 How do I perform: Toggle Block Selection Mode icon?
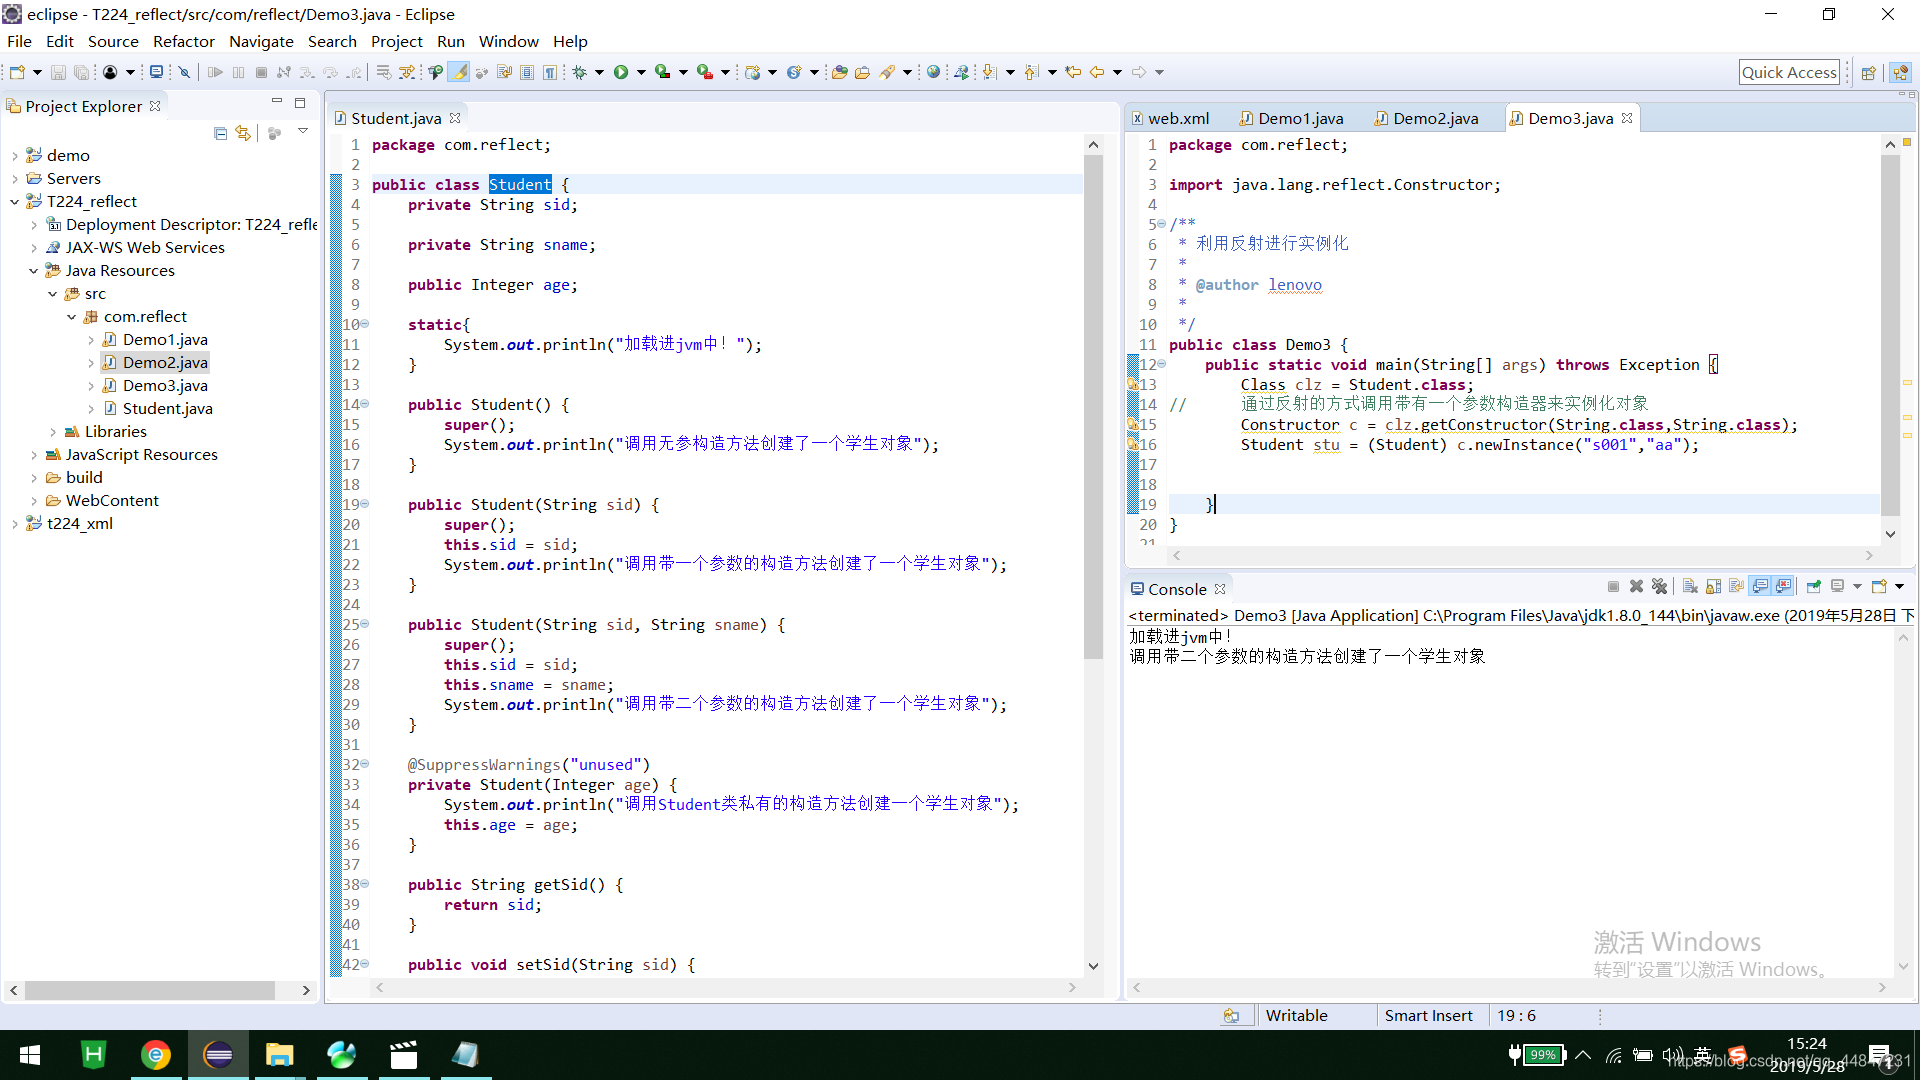(527, 72)
